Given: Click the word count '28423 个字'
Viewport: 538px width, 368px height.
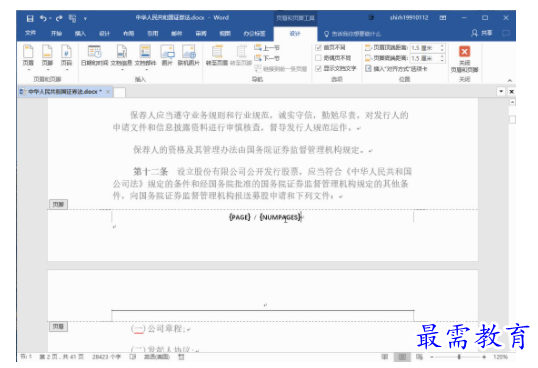Looking at the screenshot, I should tap(106, 357).
